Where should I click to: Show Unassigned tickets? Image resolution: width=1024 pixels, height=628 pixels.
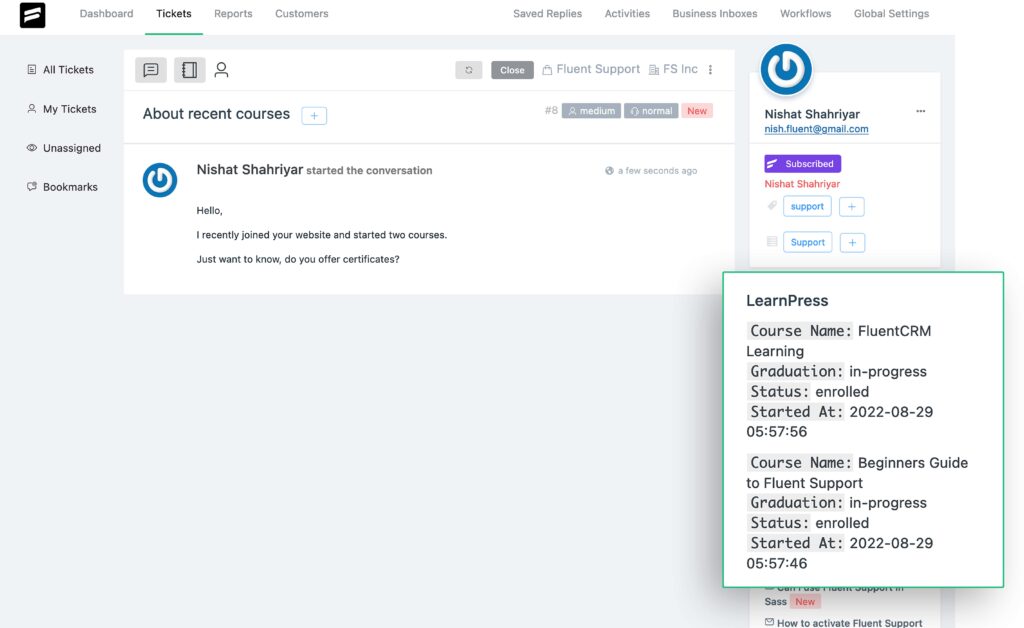point(64,148)
